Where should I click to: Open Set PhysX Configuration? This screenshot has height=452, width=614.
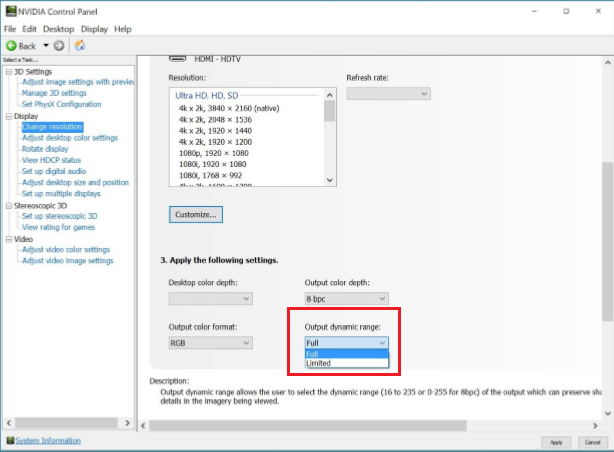pos(61,104)
